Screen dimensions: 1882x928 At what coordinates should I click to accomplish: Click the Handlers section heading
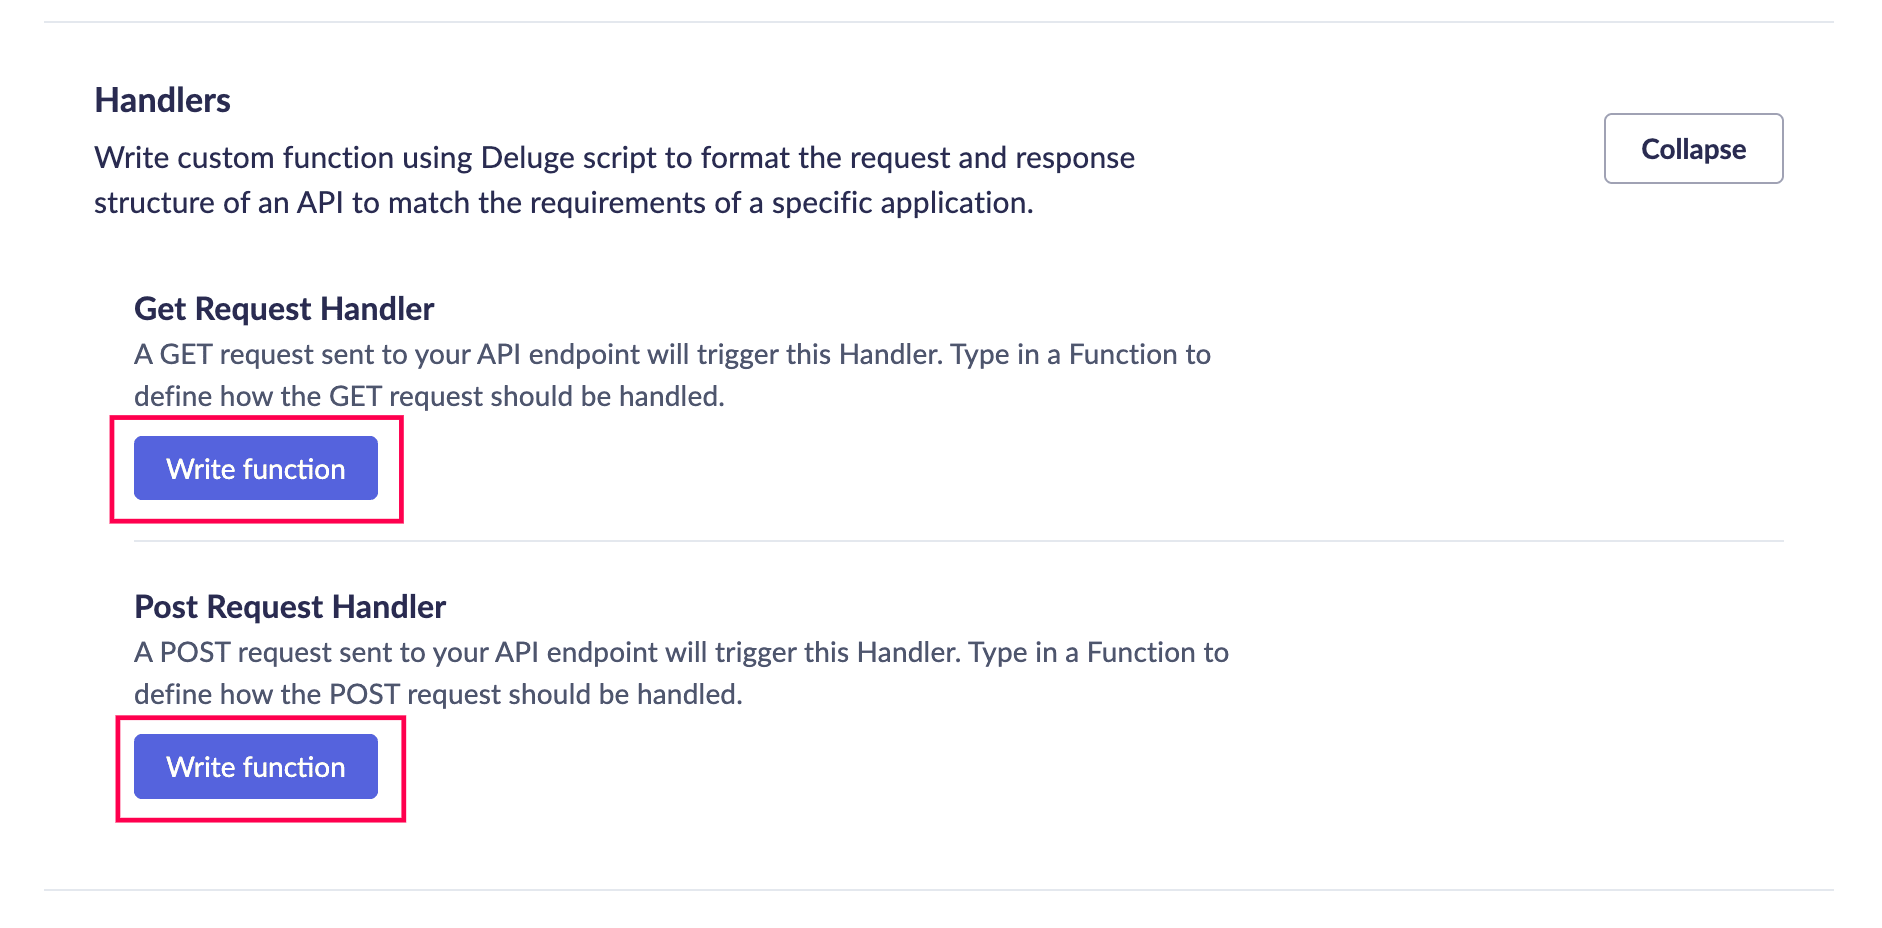(162, 100)
